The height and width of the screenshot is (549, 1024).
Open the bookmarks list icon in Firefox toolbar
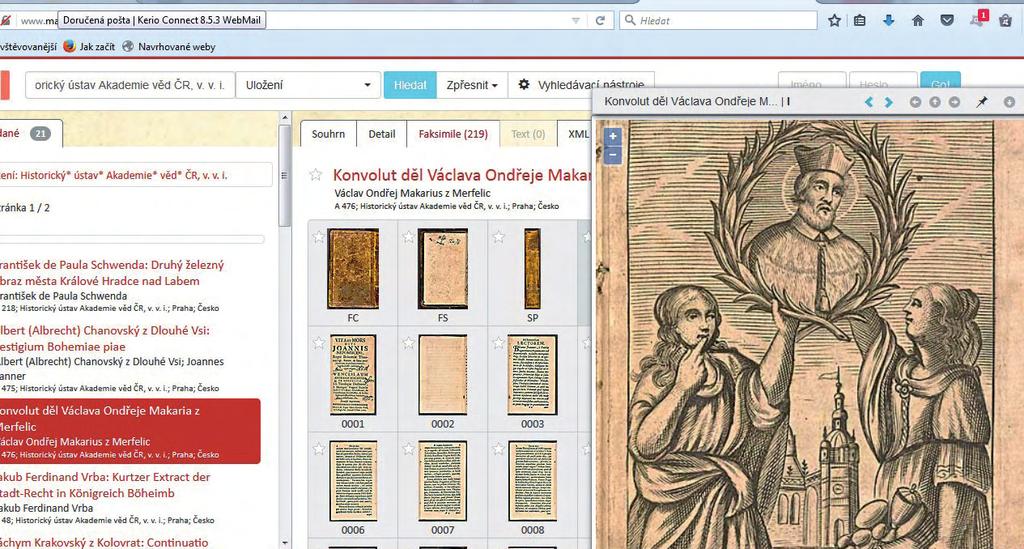(860, 20)
